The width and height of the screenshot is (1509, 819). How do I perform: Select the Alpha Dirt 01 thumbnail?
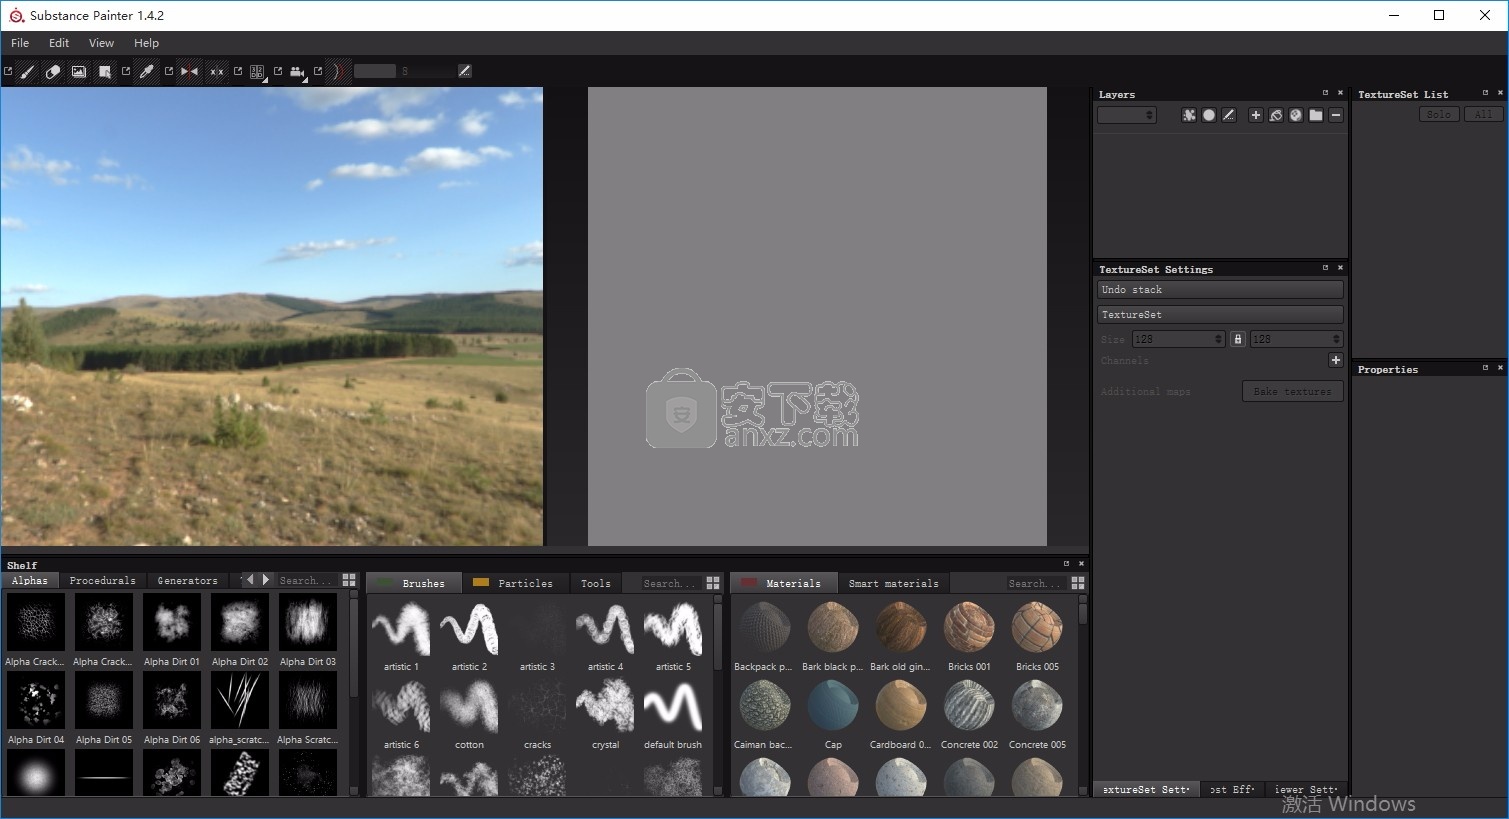(172, 630)
